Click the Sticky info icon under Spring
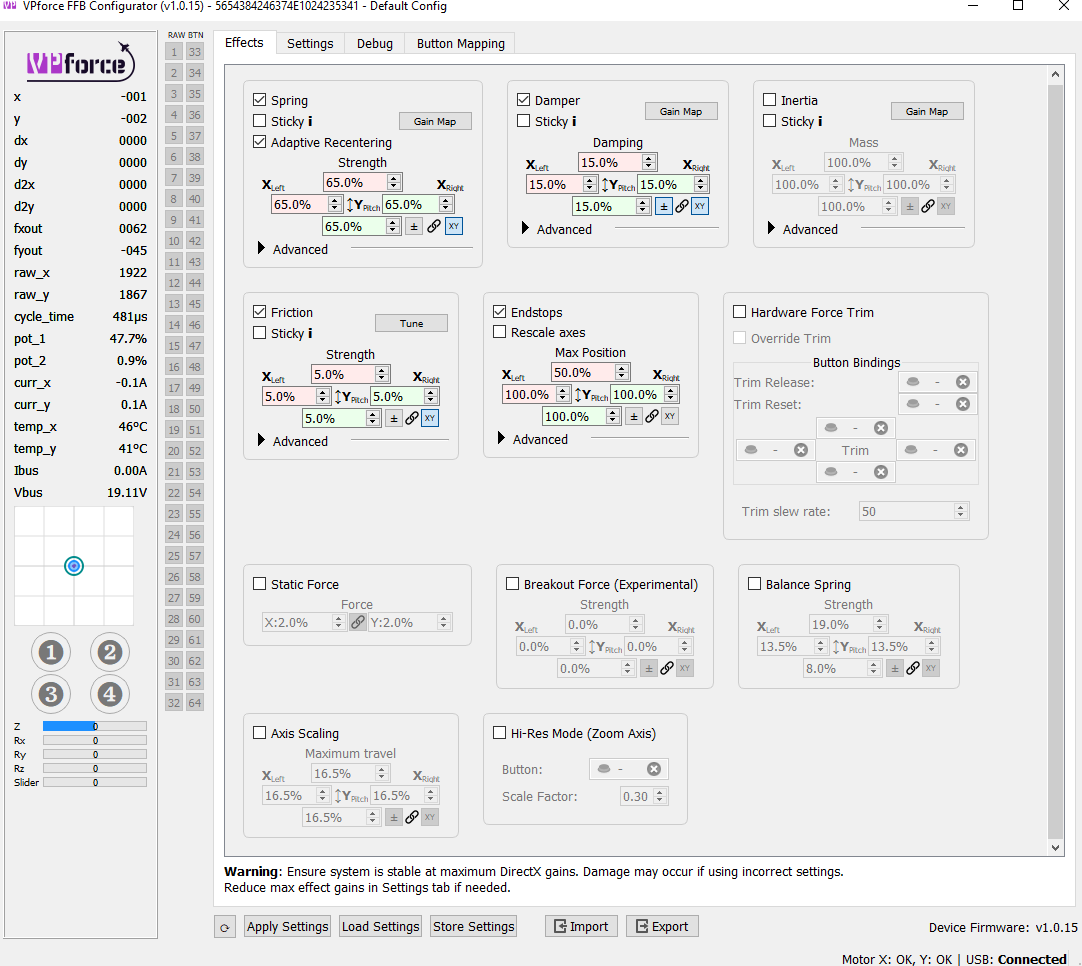Viewport: 1082px width, 966px height. click(x=310, y=121)
